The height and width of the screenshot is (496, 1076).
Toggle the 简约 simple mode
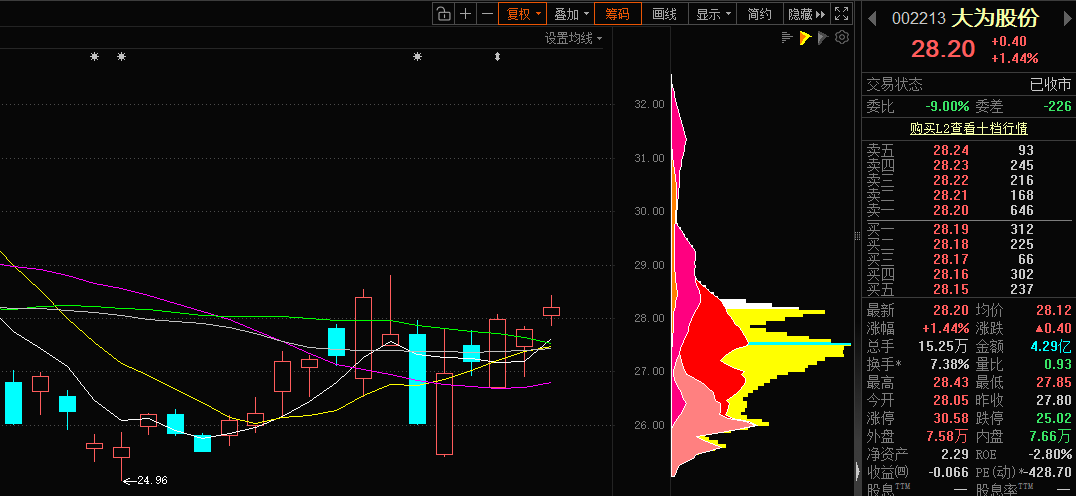759,14
